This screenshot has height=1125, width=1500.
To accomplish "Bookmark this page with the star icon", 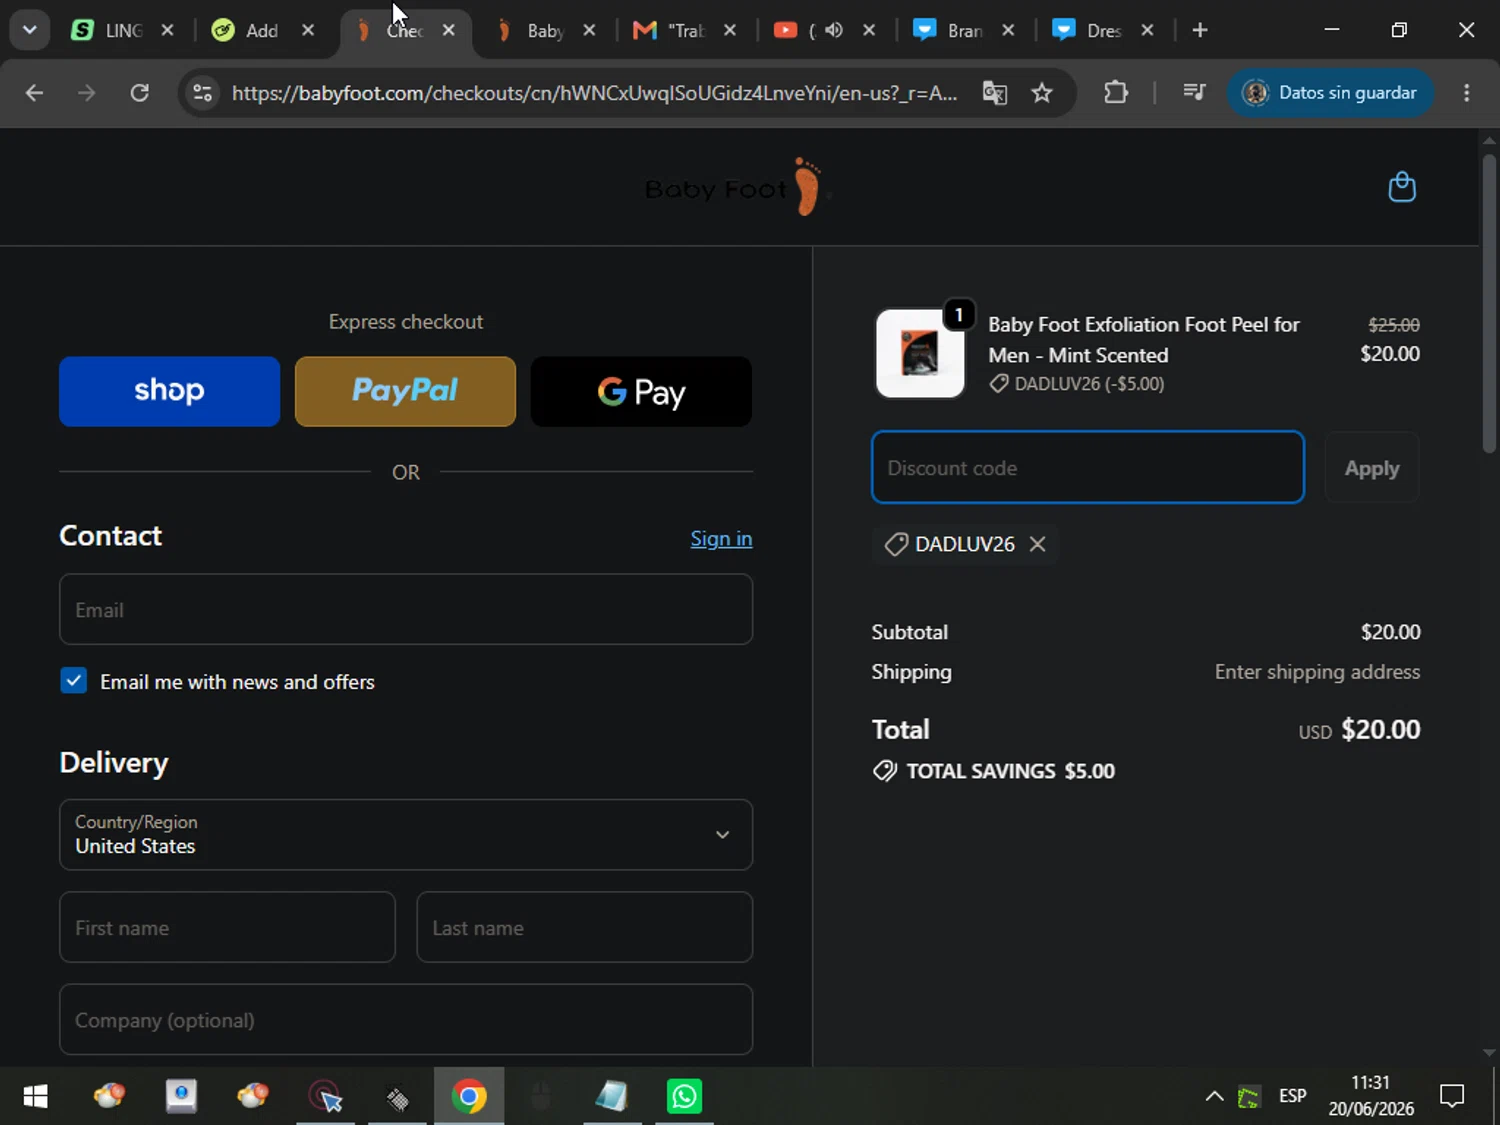I will point(1042,93).
